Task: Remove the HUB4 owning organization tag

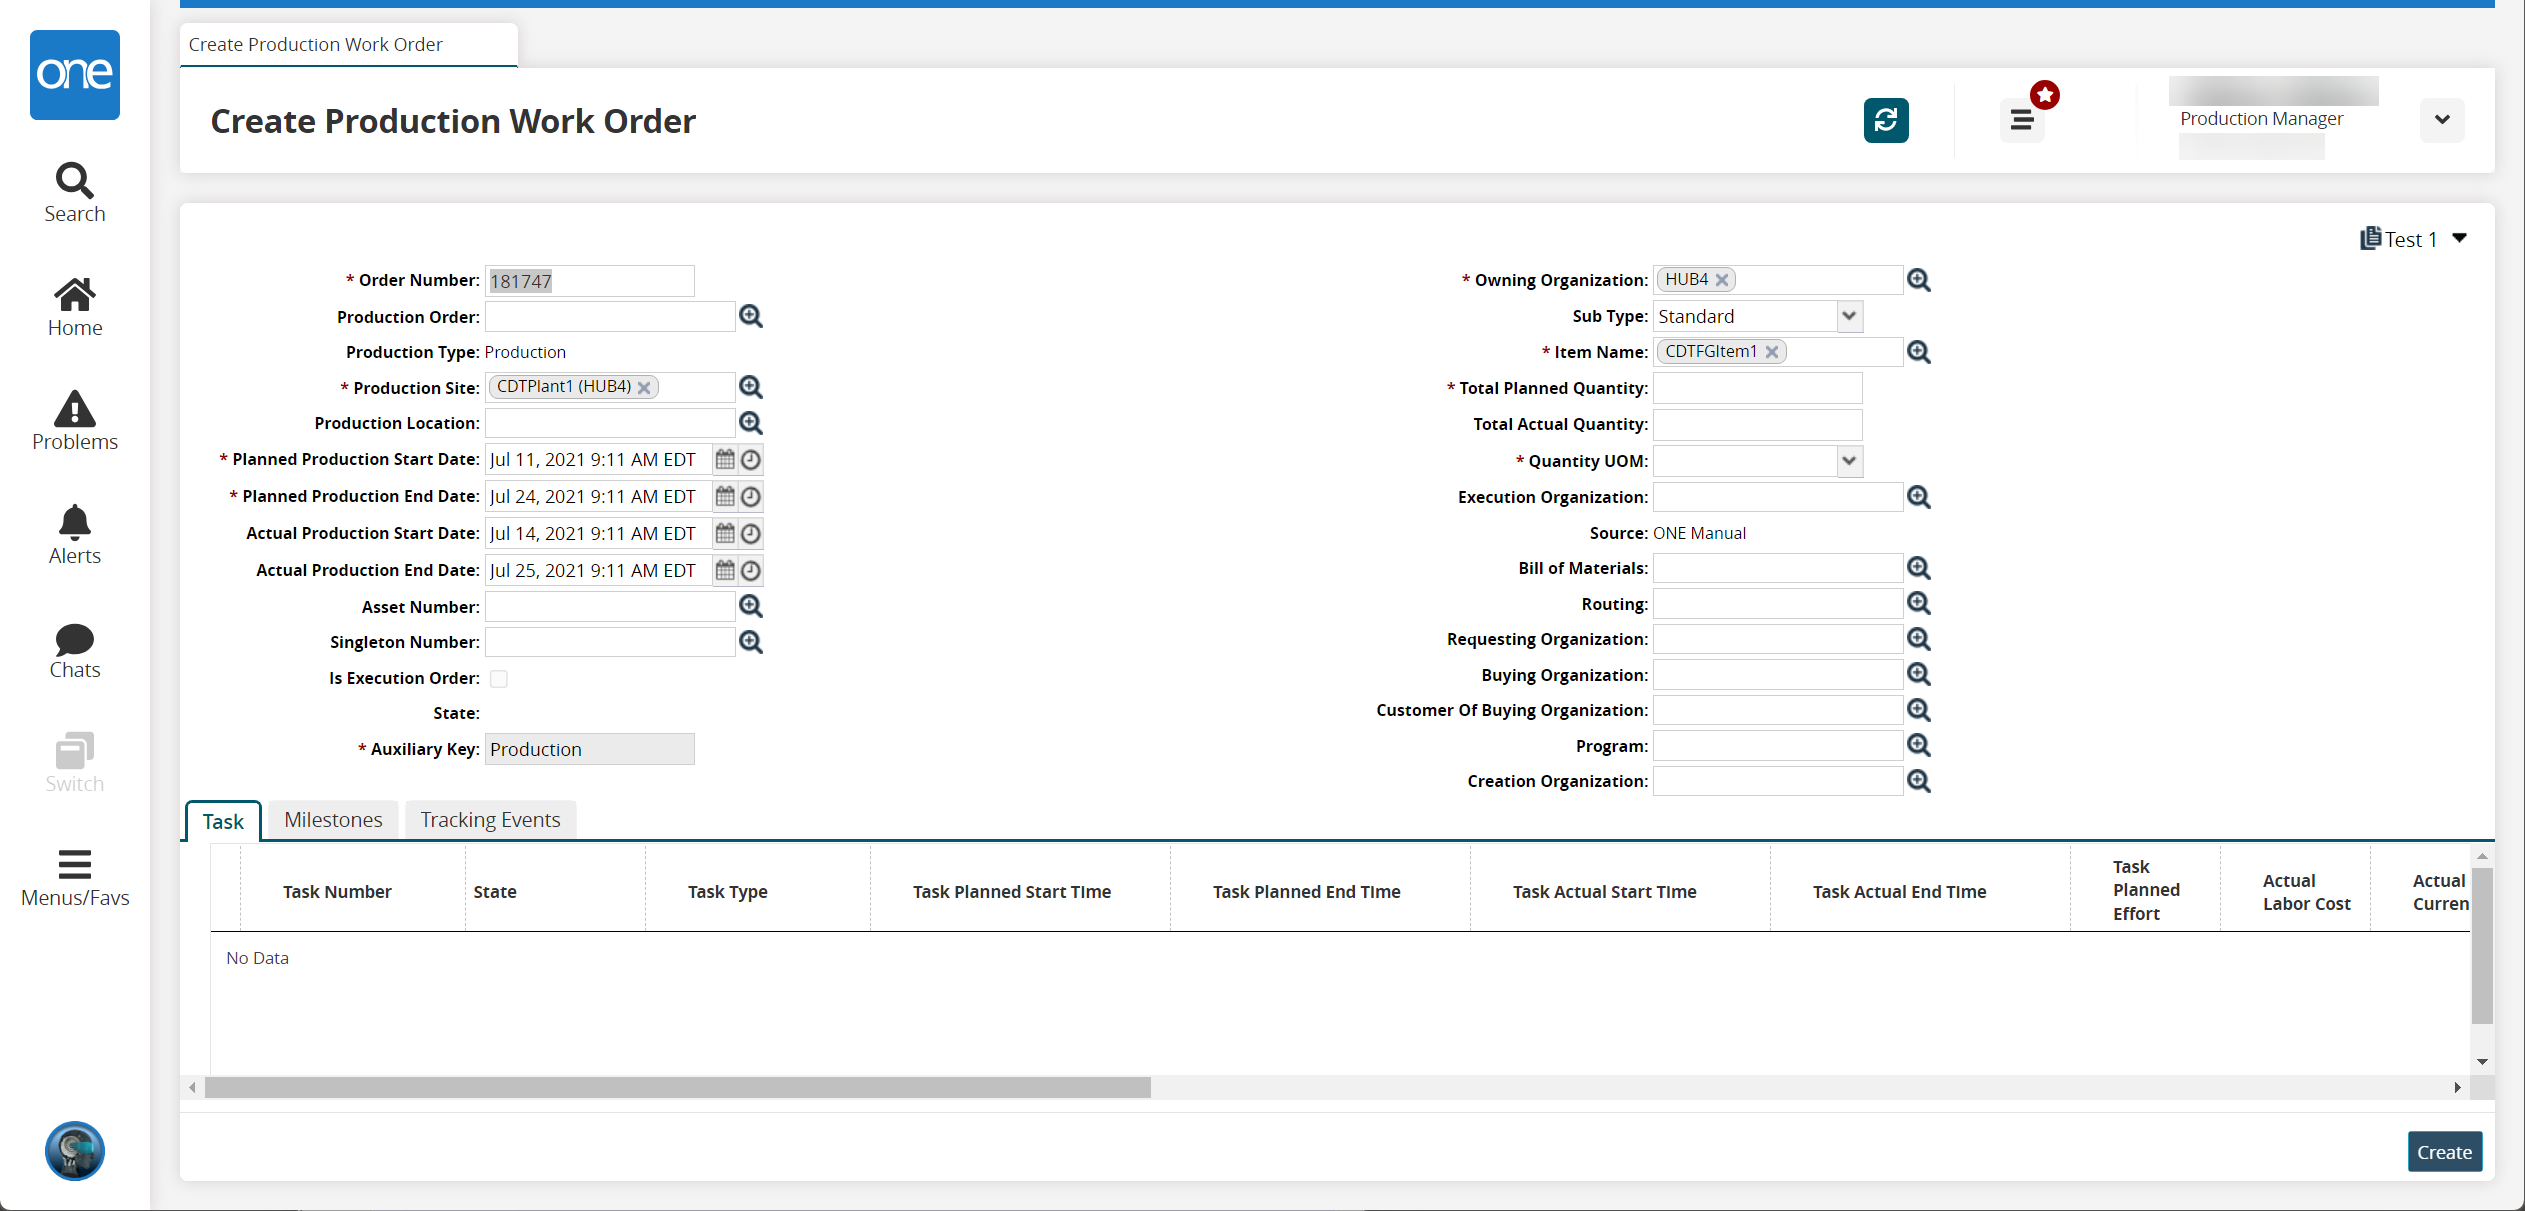Action: [x=1722, y=280]
